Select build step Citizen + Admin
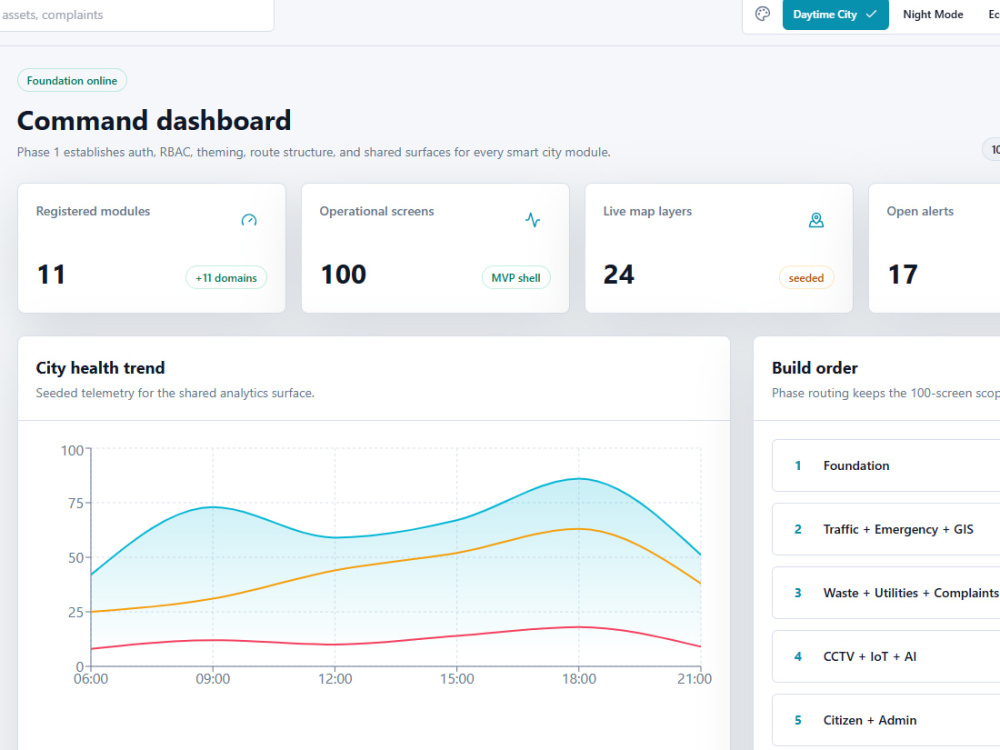Screen dimensions: 1000x750 tap(886, 720)
